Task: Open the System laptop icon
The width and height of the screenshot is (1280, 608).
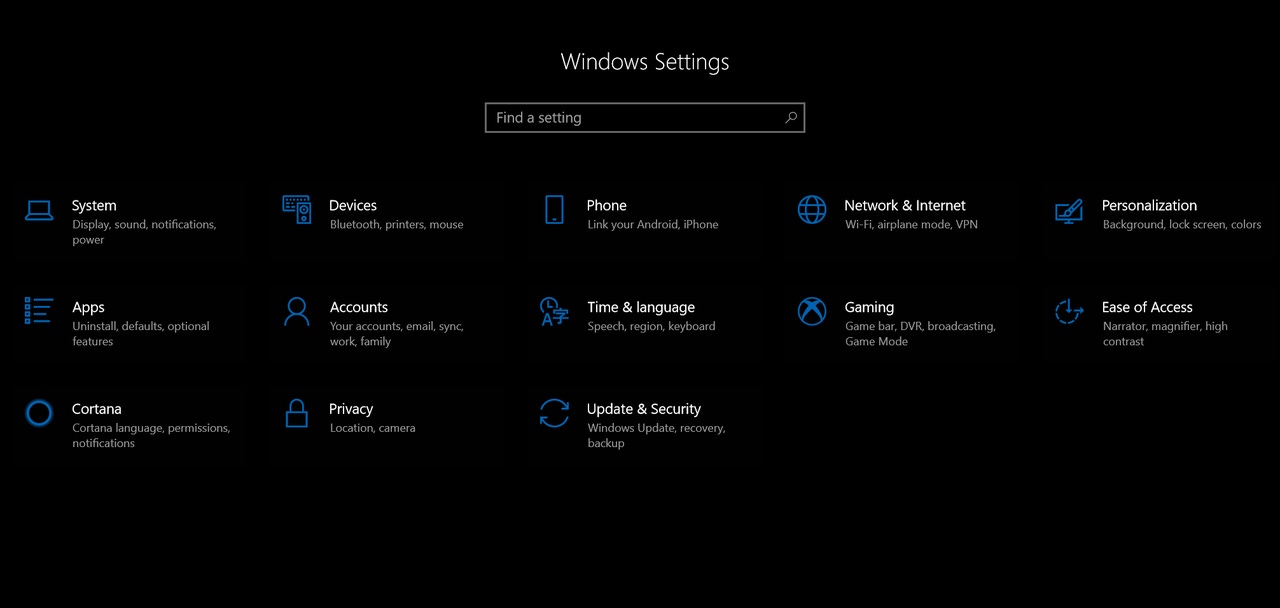Action: coord(39,210)
